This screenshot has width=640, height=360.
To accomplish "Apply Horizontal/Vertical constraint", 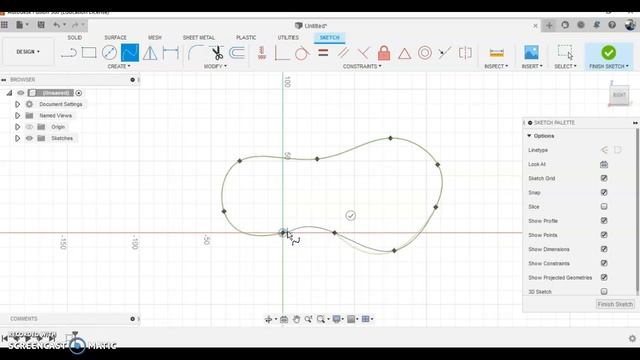I will (x=262, y=53).
